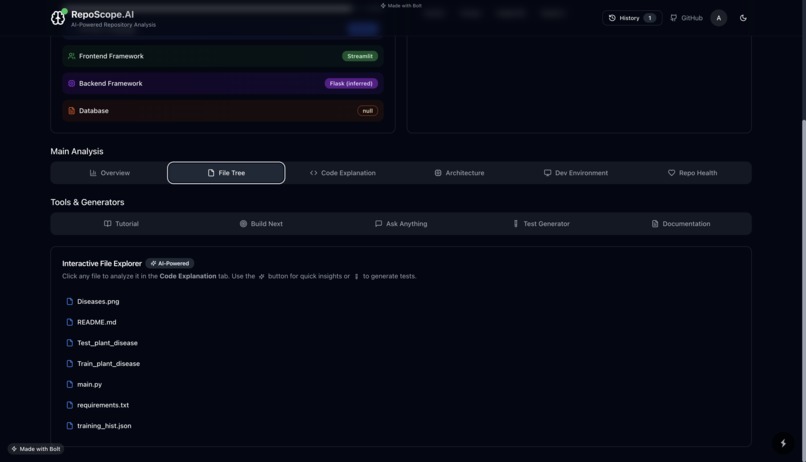Click the Backend Framework purple icon
Screen dimensions: 806x462
71,83
